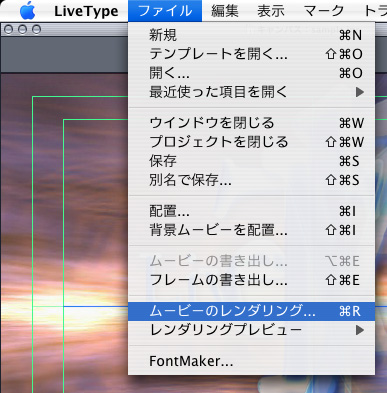Choose 背景ムービーを配置... entry
Viewport: 387px width, 393px height.
pos(252,230)
